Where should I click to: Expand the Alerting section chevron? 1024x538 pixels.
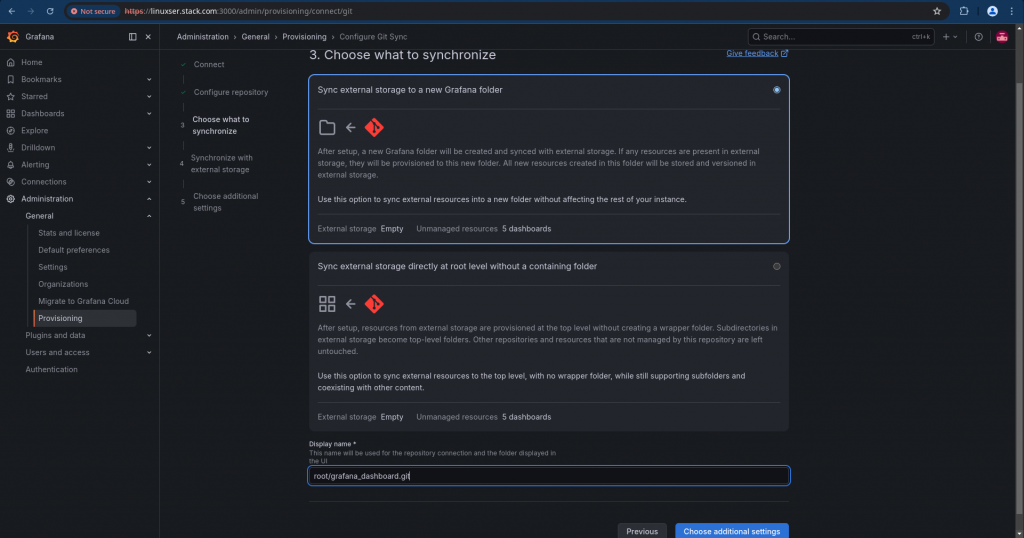(x=149, y=165)
